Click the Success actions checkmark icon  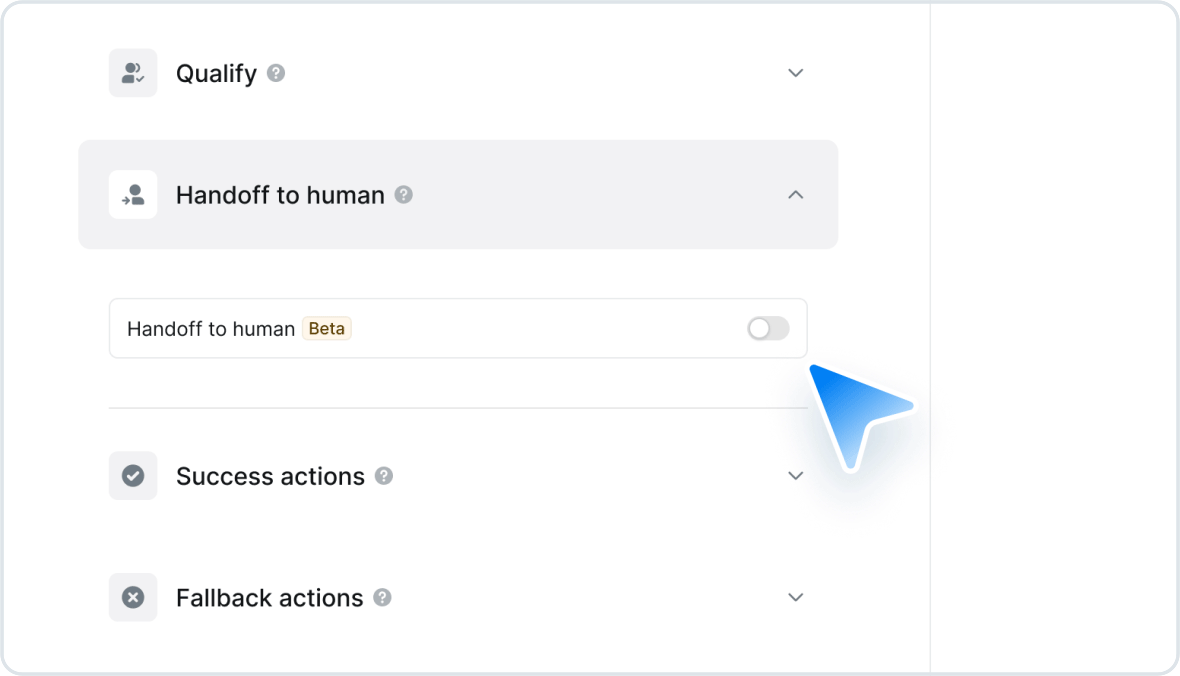coord(133,476)
